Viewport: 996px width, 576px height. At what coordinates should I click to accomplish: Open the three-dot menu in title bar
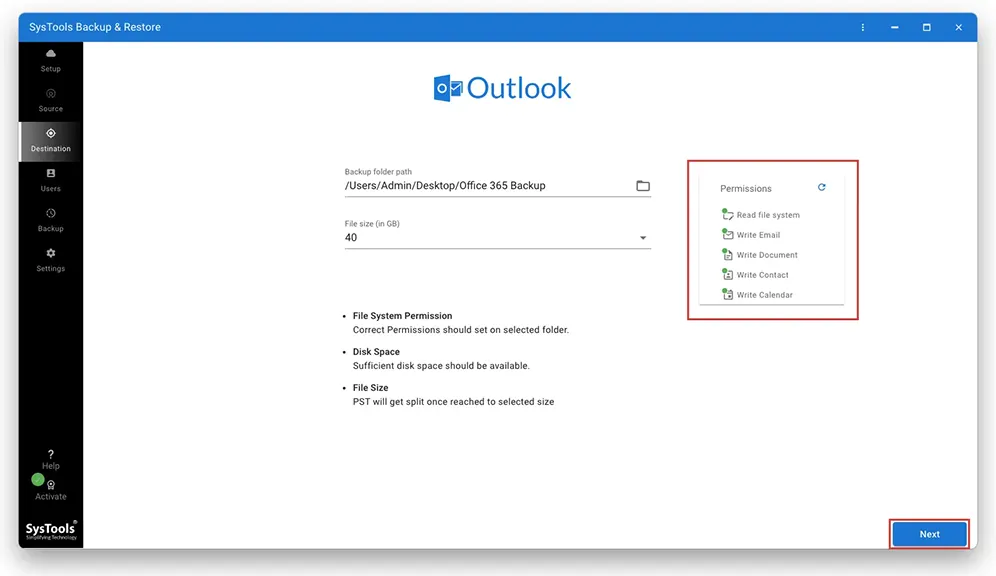863,27
